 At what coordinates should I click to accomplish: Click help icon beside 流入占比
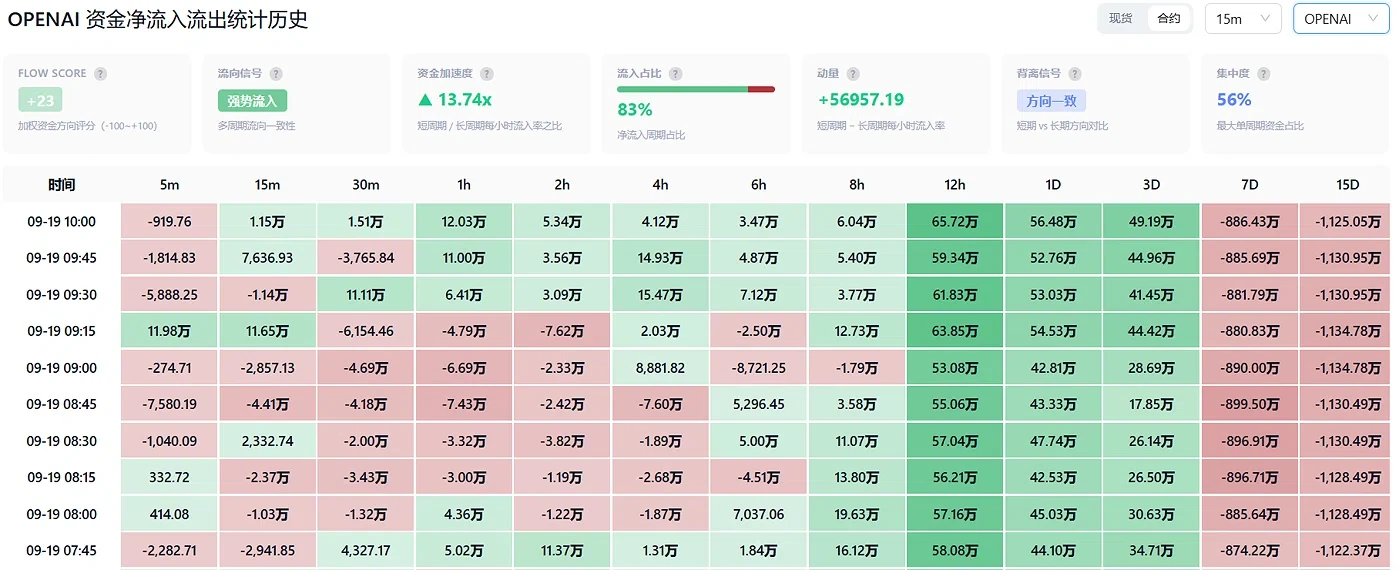point(676,74)
